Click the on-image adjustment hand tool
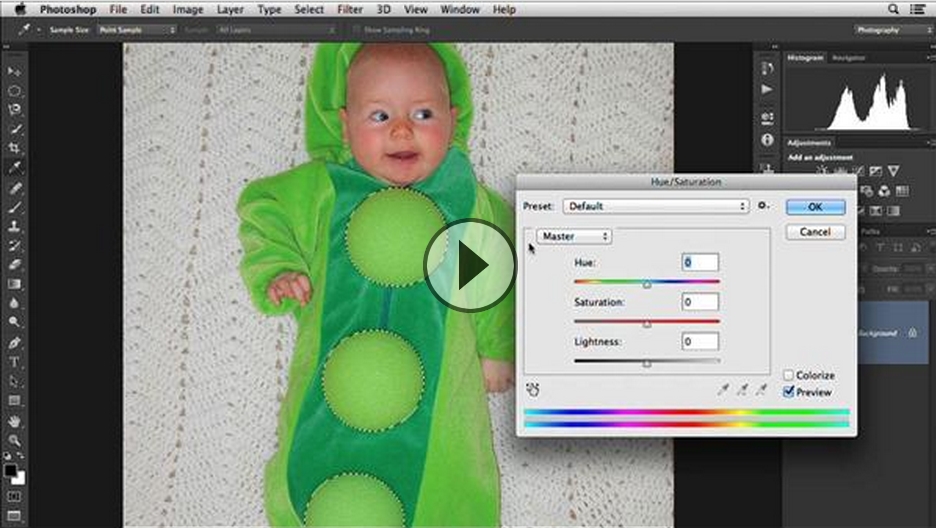 tap(533, 390)
